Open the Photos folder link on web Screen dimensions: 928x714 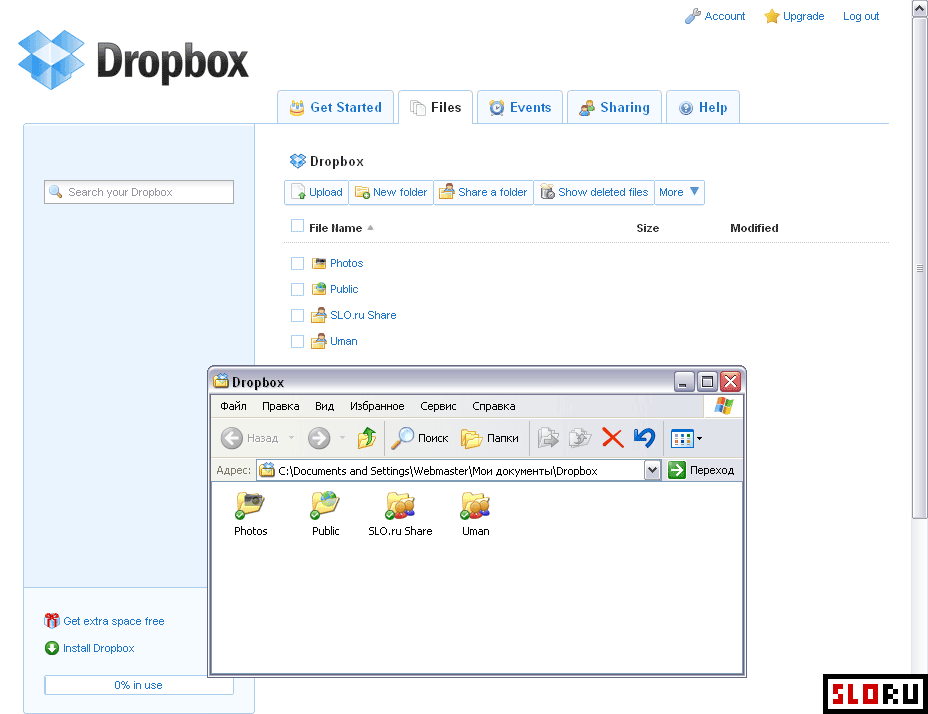point(347,263)
